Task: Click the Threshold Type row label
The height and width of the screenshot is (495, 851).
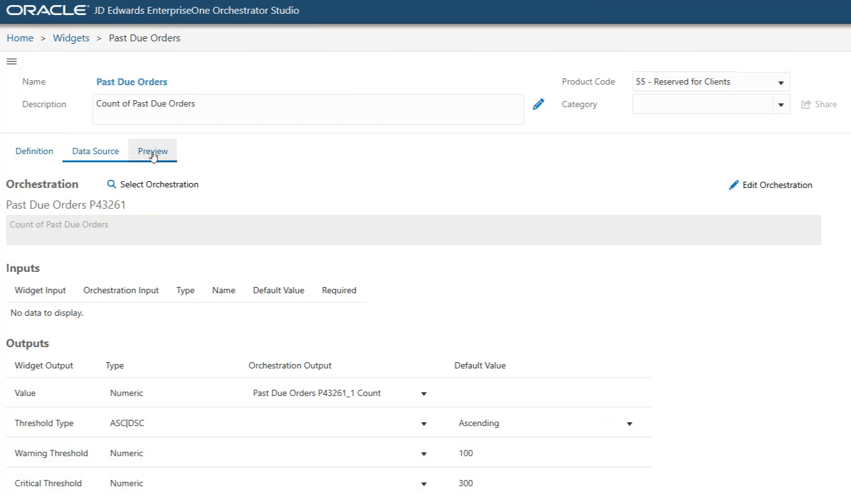Action: click(x=44, y=423)
